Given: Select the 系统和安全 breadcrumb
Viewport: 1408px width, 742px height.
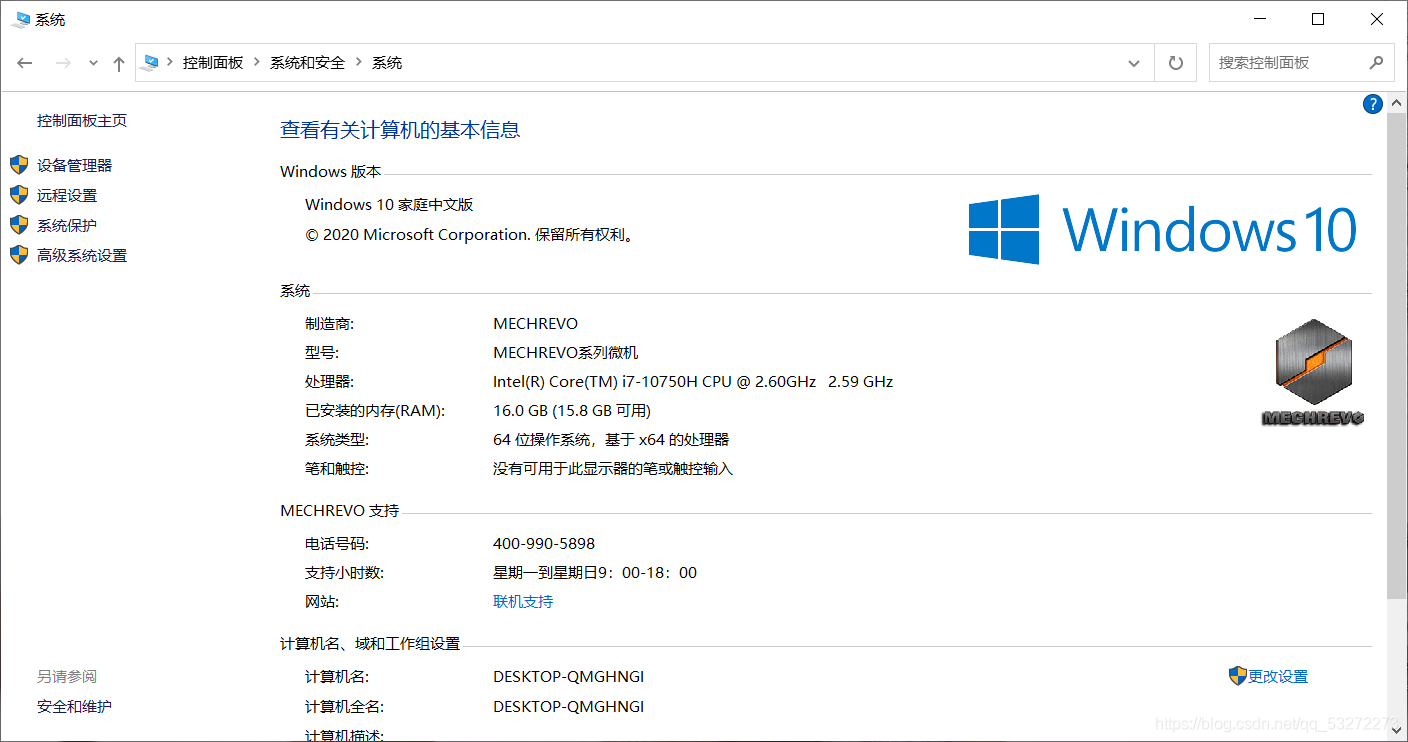Looking at the screenshot, I should pyautogui.click(x=307, y=62).
